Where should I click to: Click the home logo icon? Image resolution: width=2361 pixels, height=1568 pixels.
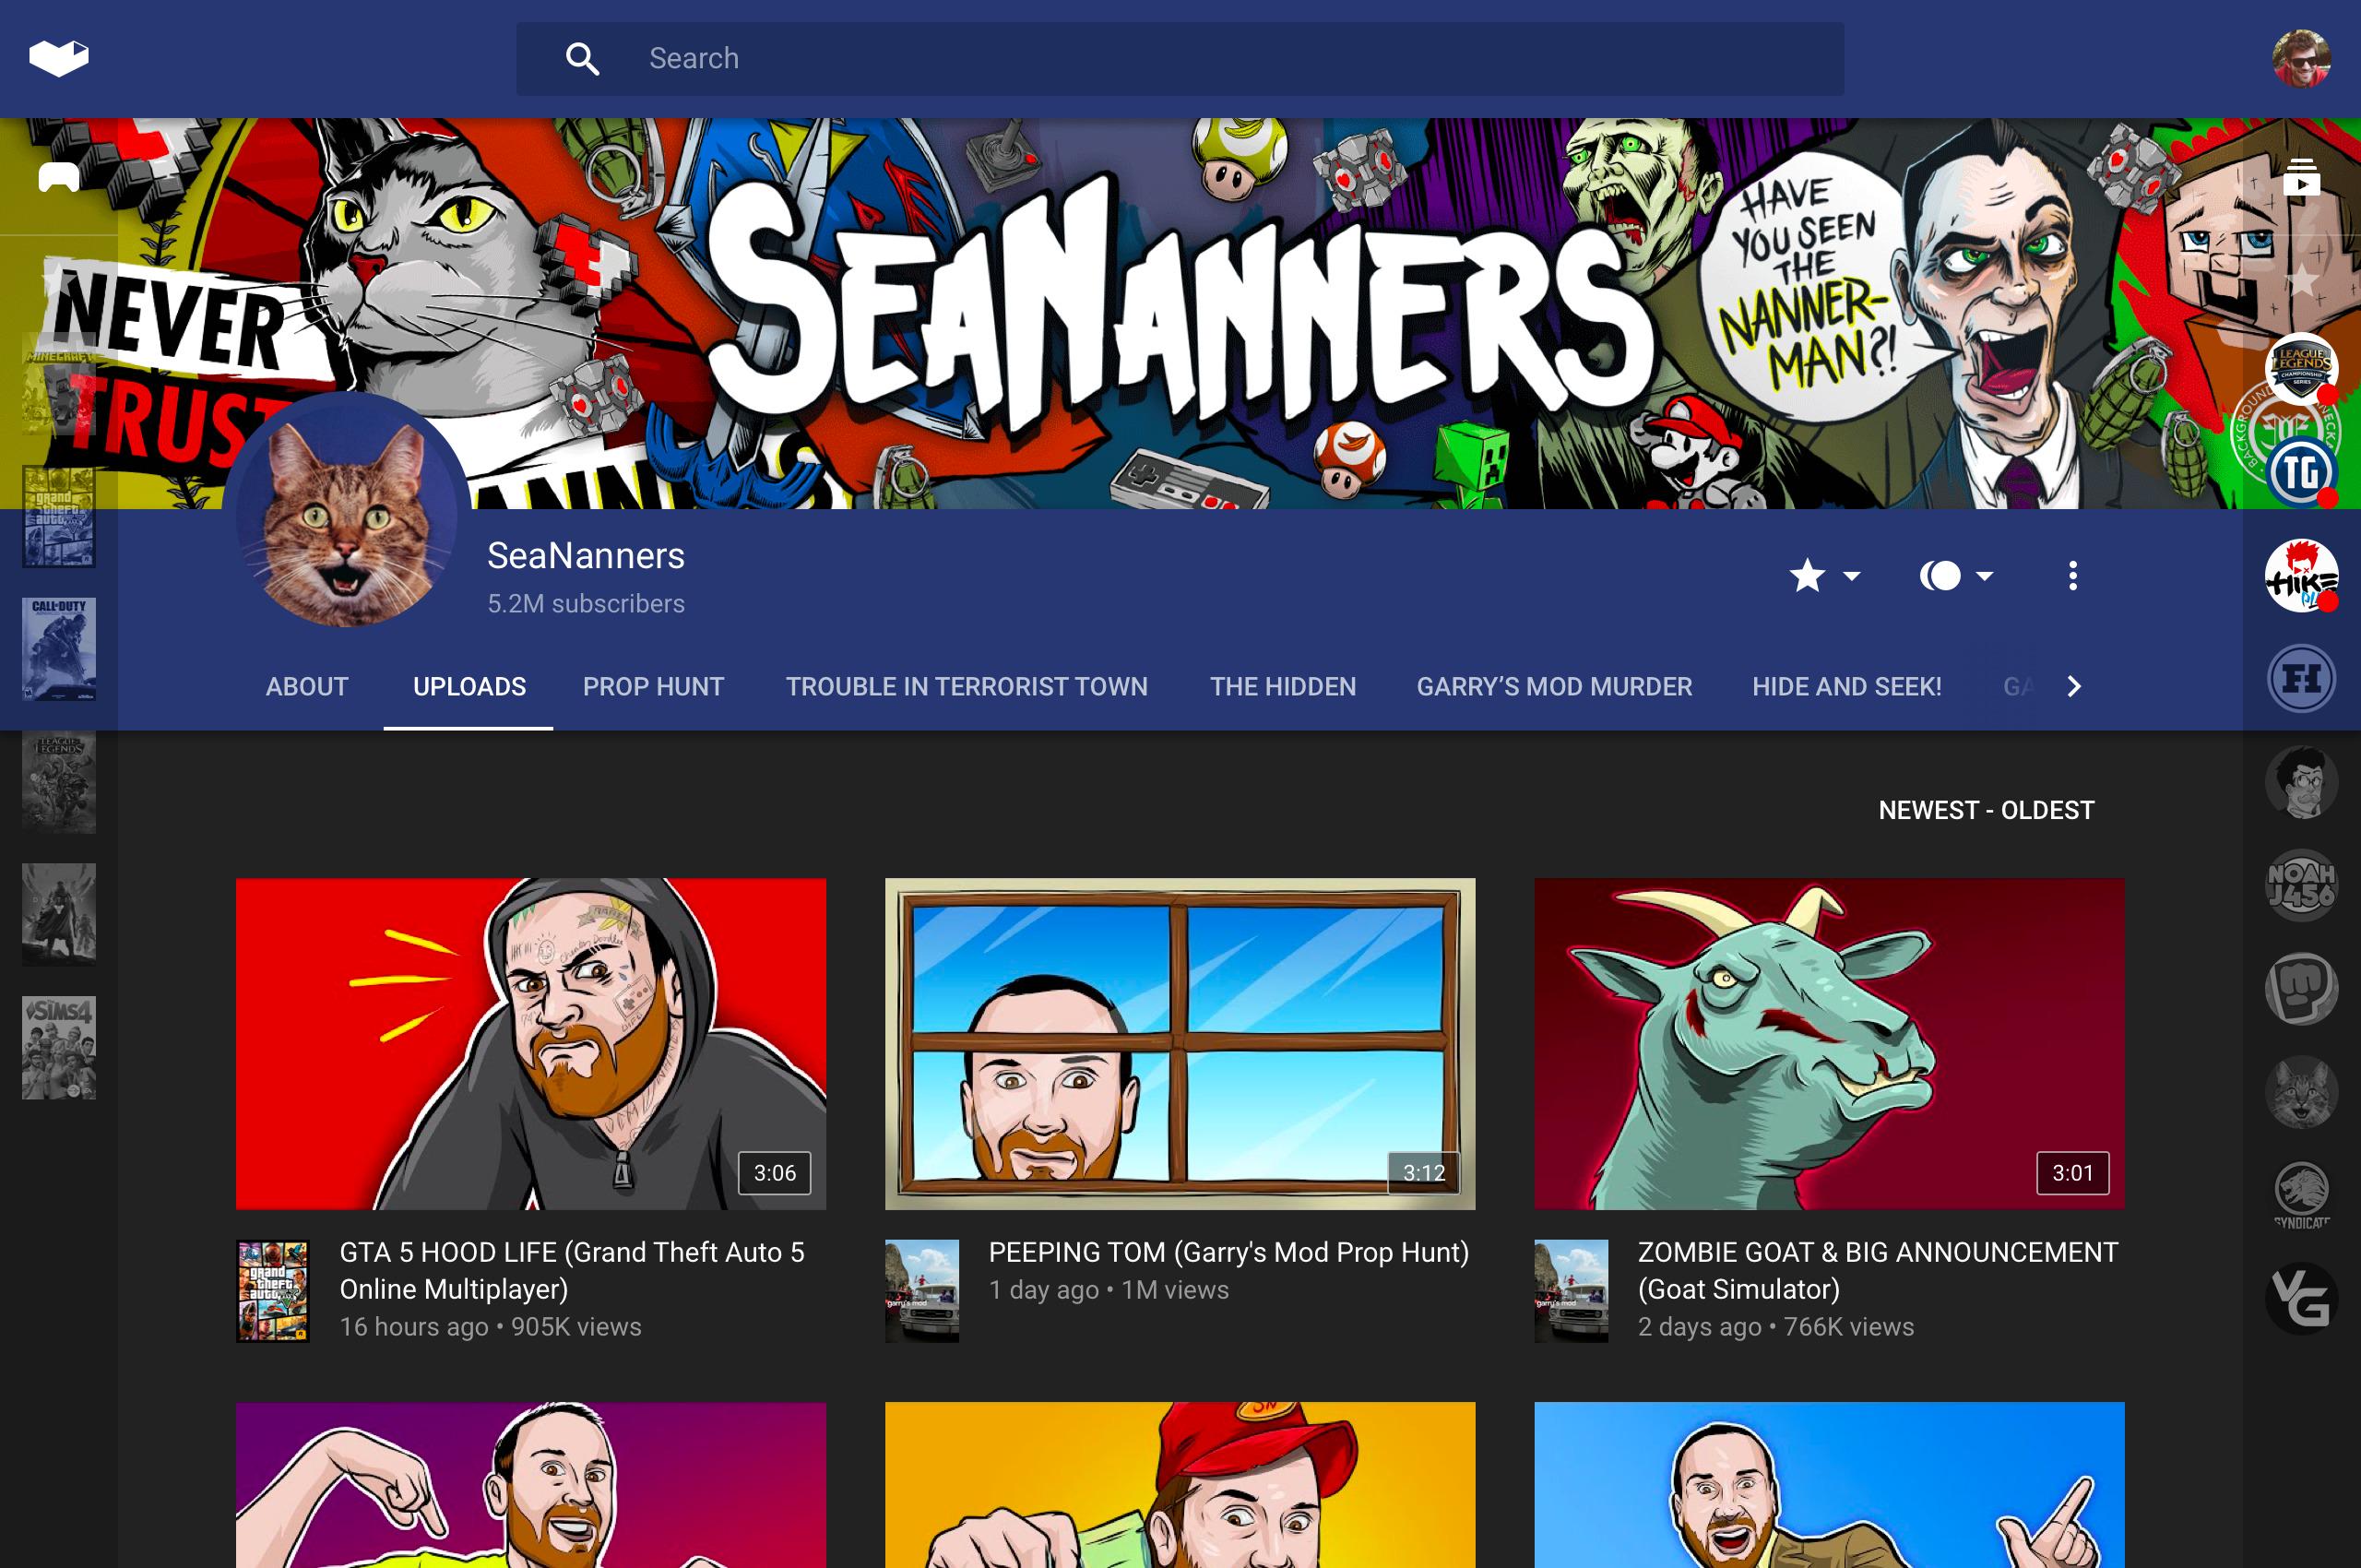coord(58,58)
